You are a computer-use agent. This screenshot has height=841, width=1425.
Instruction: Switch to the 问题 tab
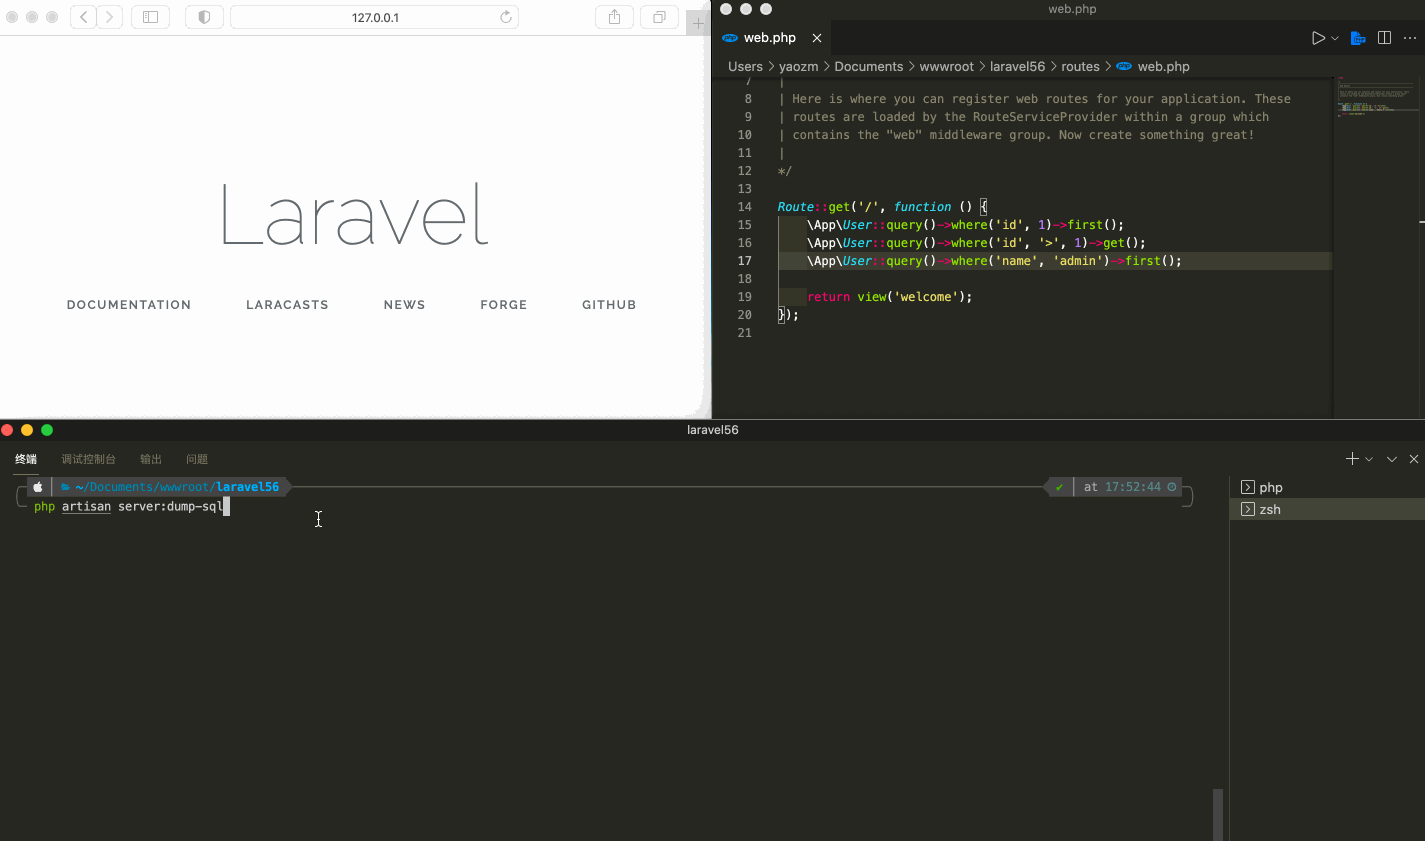point(197,459)
